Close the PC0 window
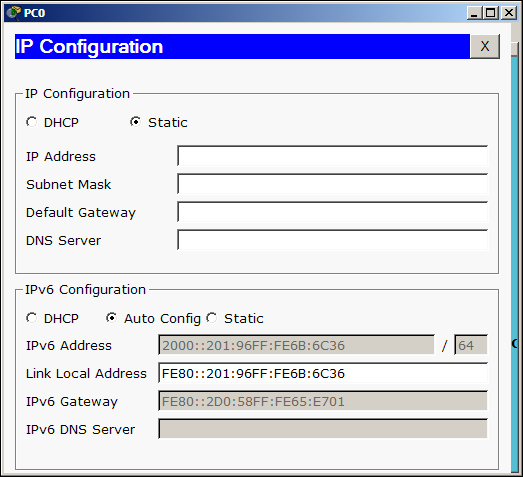The height and width of the screenshot is (477, 523). click(509, 13)
